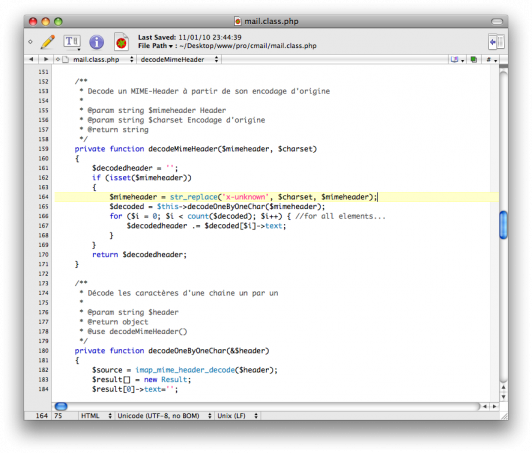
Task: Click the blue Info icon
Action: (x=96, y=42)
